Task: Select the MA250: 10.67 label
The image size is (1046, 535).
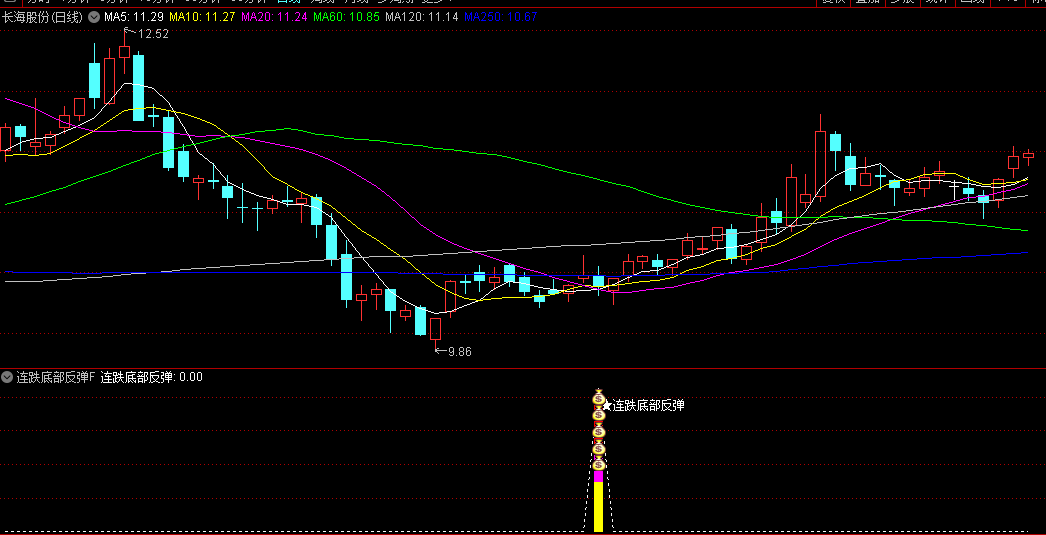Action: (x=501, y=17)
